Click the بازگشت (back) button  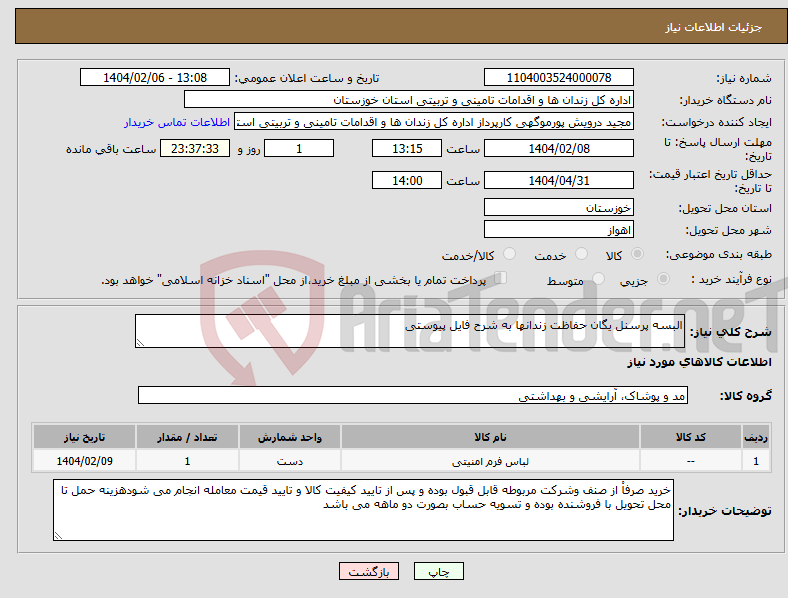pos(369,571)
